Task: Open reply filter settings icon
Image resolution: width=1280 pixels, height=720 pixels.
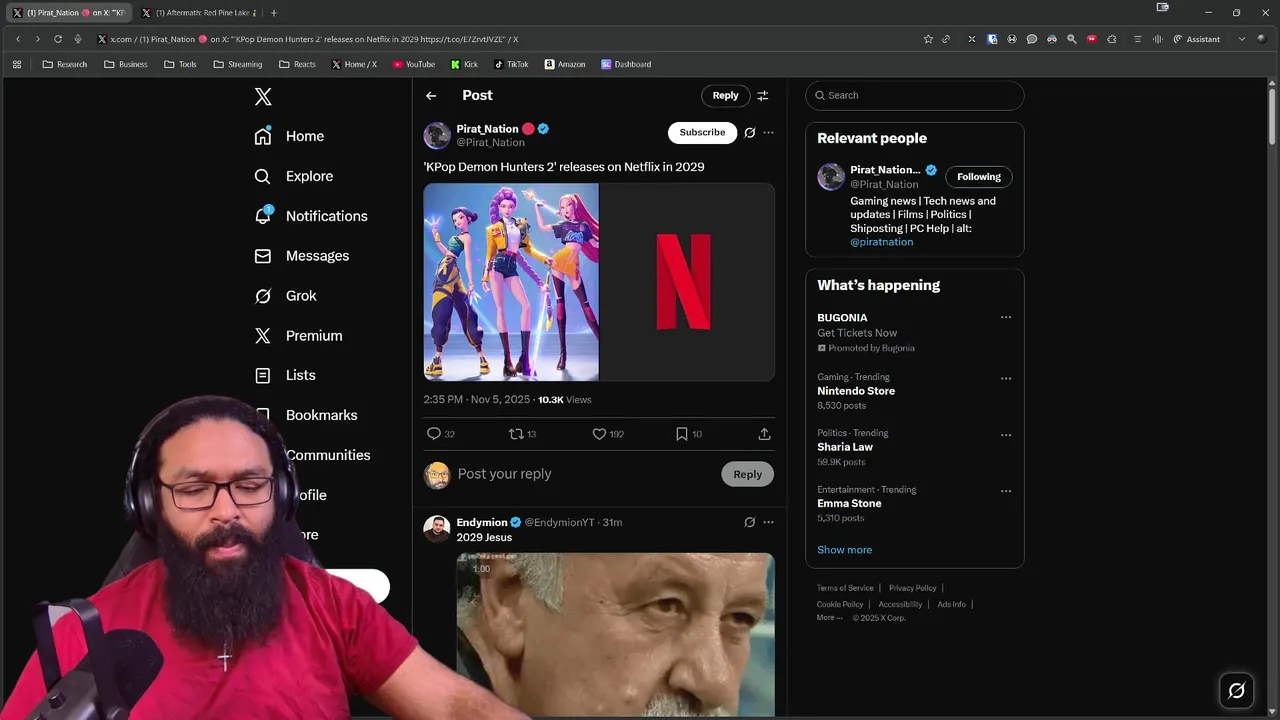Action: coord(763,96)
